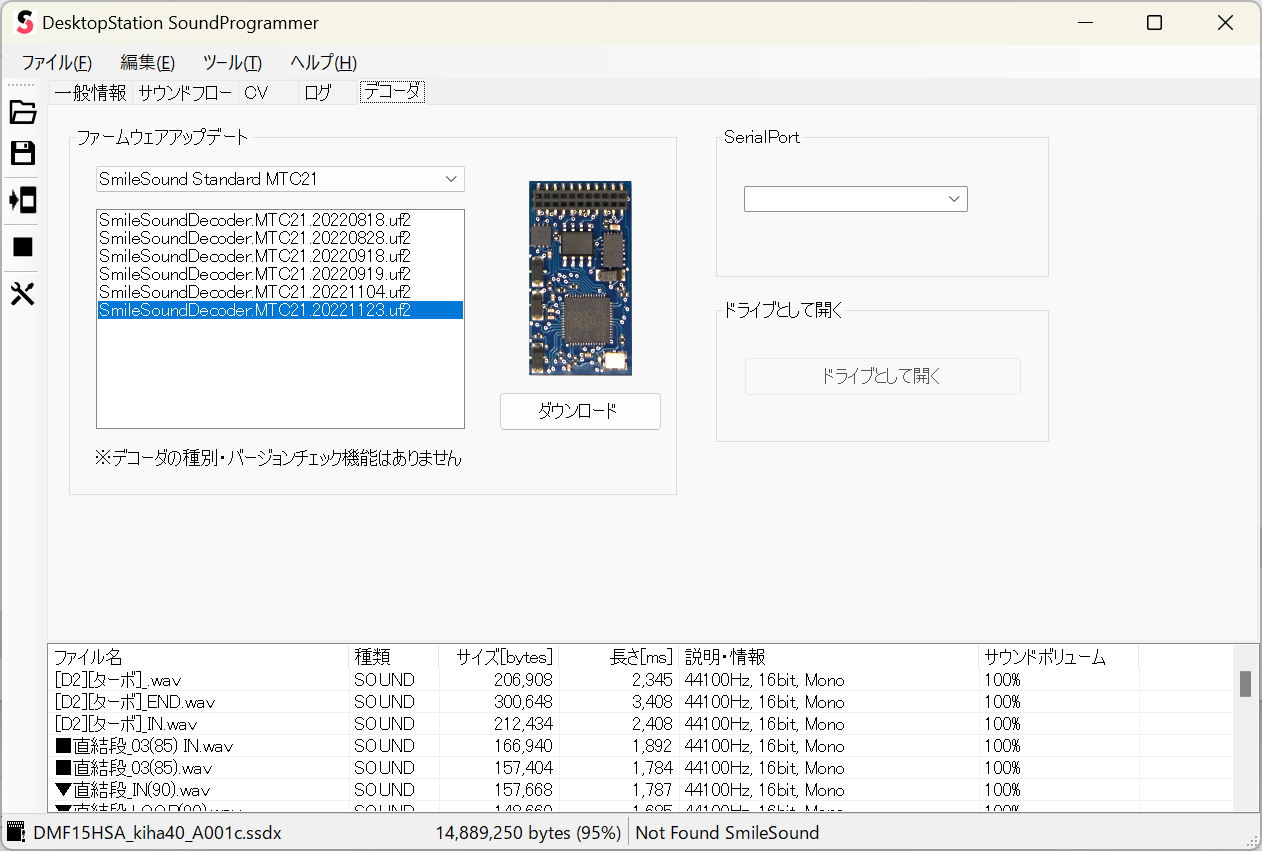This screenshot has width=1262, height=851.
Task: Select firmware SmileSoundDecoder.MTC21.20220818.uf2
Action: (255, 220)
